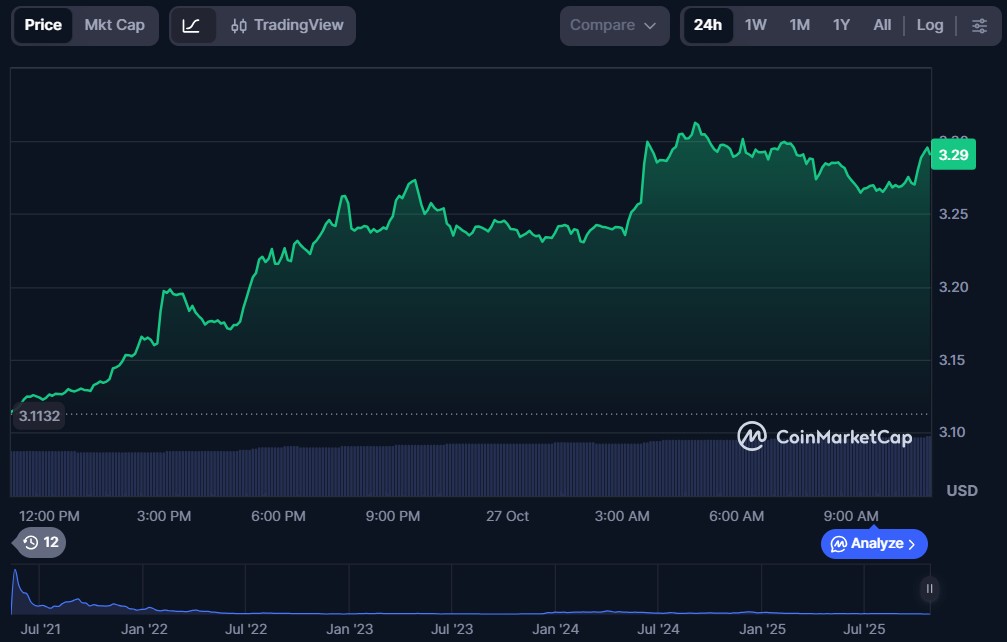Select the 24h time range
Image resolution: width=1007 pixels, height=642 pixels.
point(707,26)
